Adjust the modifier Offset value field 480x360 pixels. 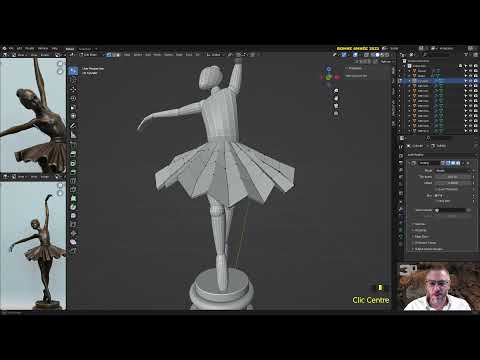[x=454, y=183]
